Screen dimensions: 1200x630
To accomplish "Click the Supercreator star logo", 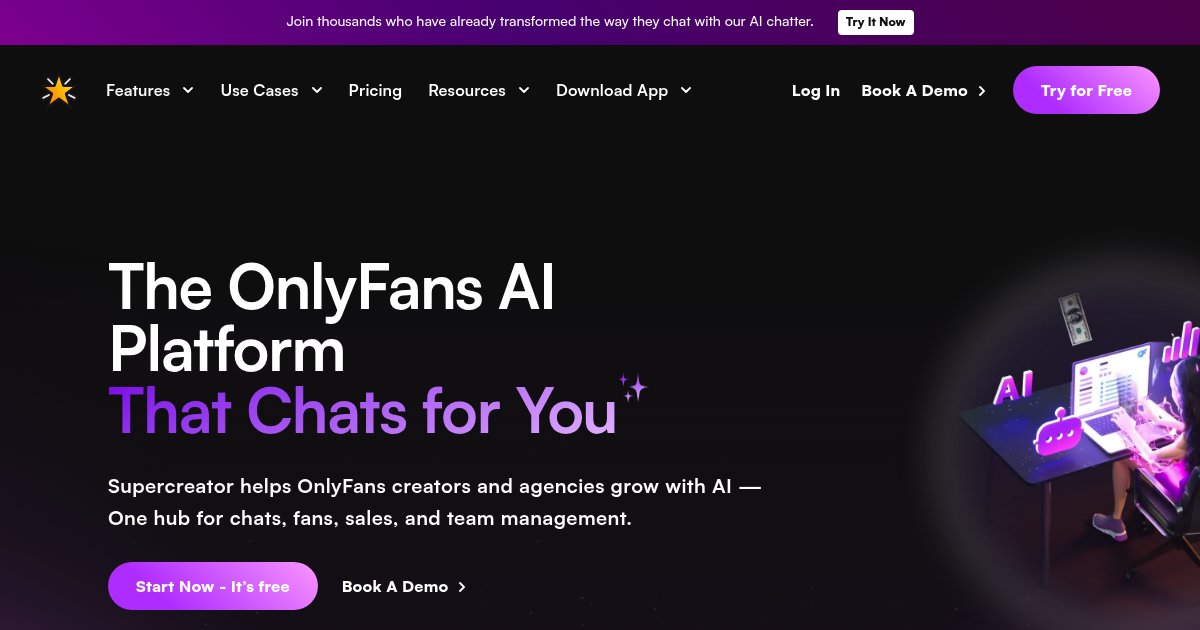I will (x=59, y=91).
